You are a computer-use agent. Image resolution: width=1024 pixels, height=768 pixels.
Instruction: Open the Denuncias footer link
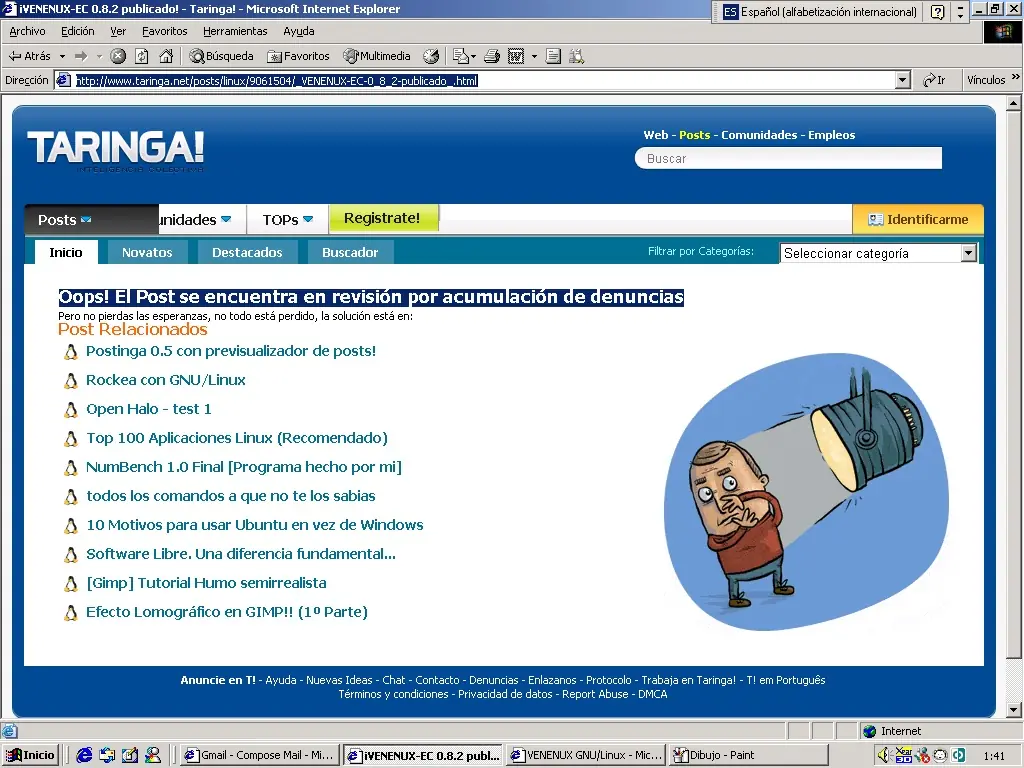pos(494,680)
